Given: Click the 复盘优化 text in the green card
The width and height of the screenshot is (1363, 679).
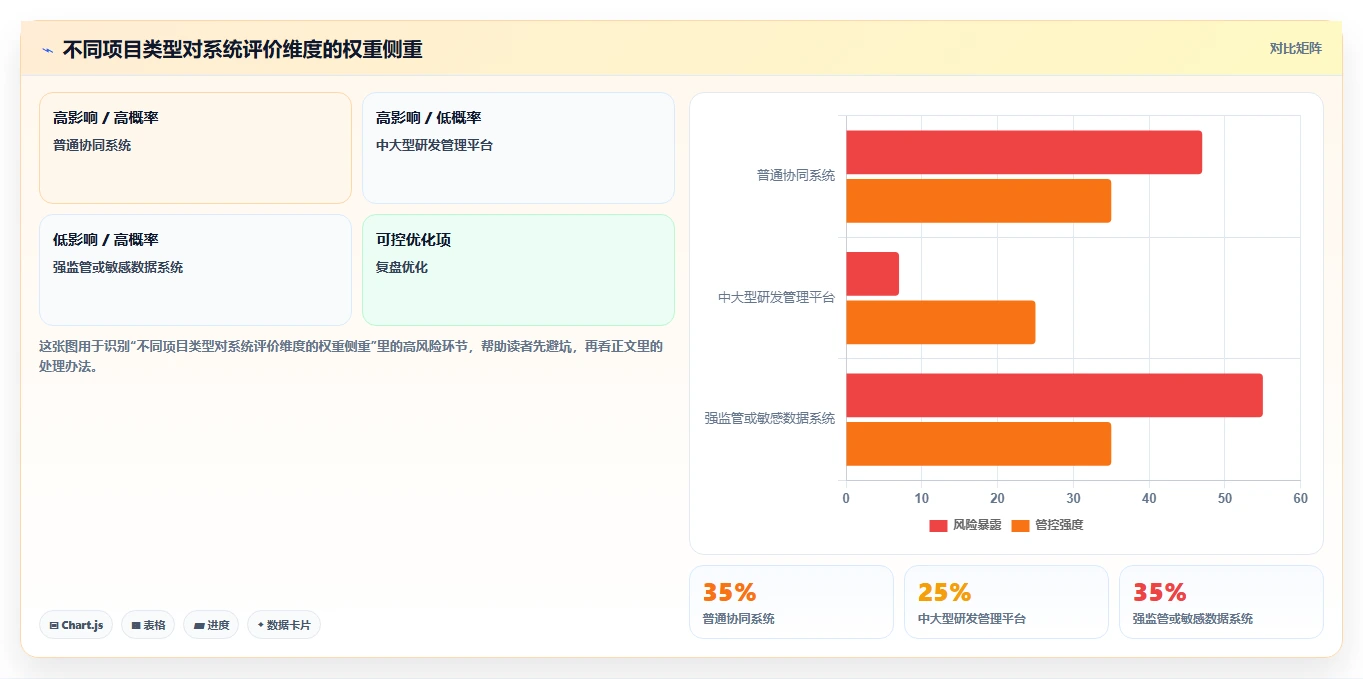Looking at the screenshot, I should [x=402, y=268].
